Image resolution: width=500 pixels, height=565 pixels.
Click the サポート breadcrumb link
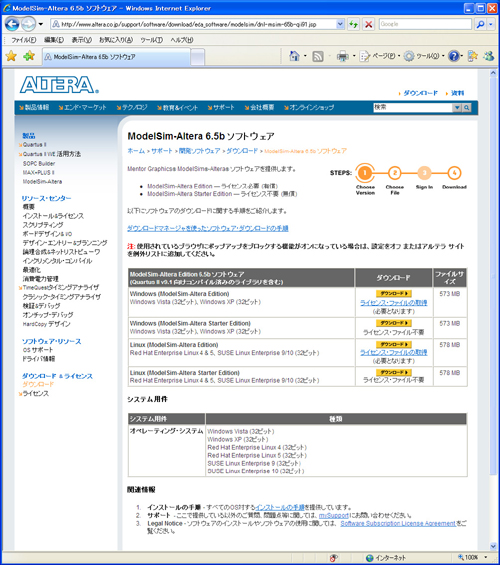[161, 151]
